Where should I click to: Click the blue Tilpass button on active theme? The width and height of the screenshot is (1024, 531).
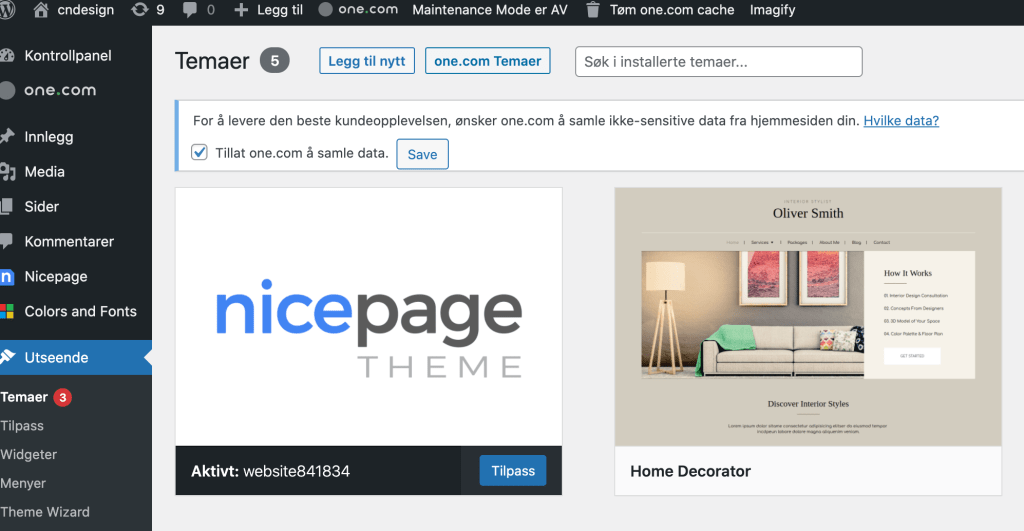point(513,471)
